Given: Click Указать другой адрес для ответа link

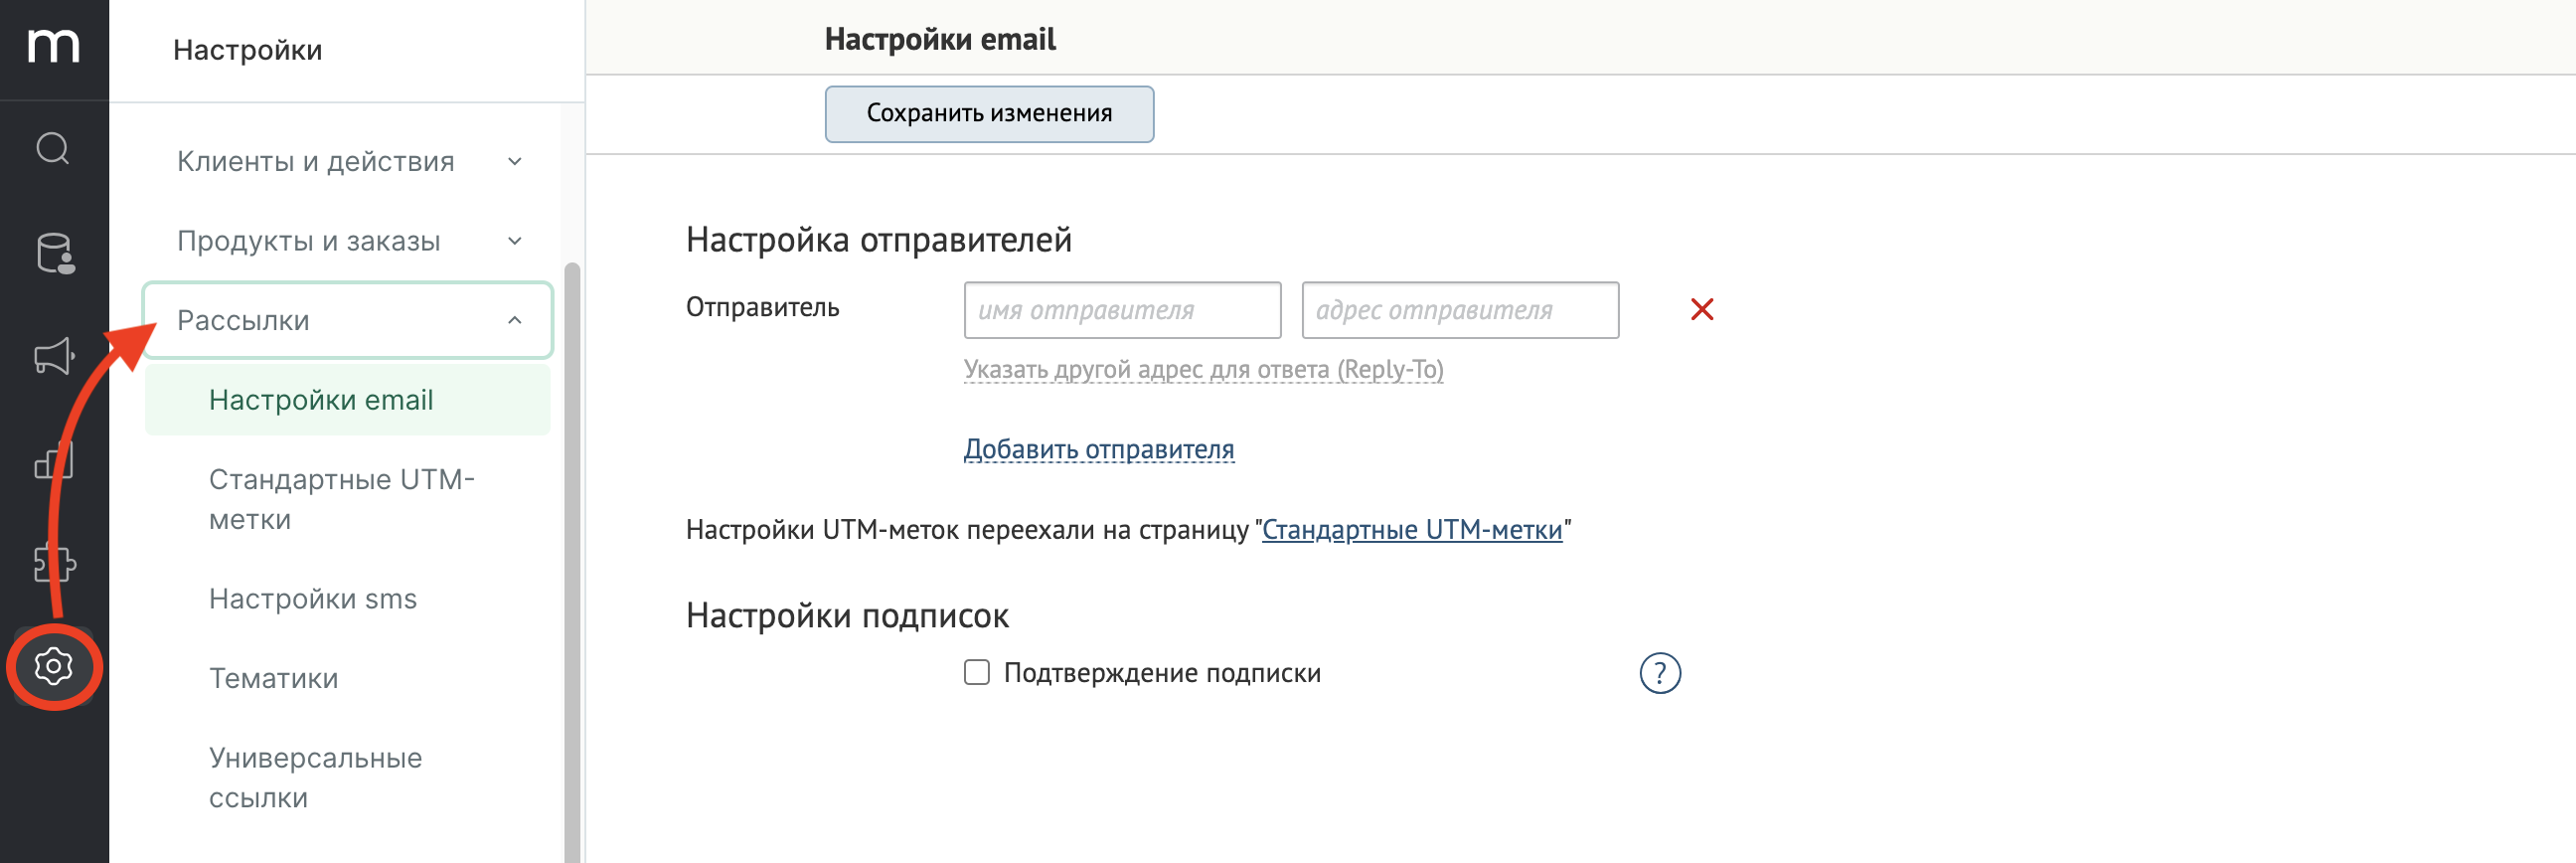Looking at the screenshot, I should click(x=1204, y=370).
